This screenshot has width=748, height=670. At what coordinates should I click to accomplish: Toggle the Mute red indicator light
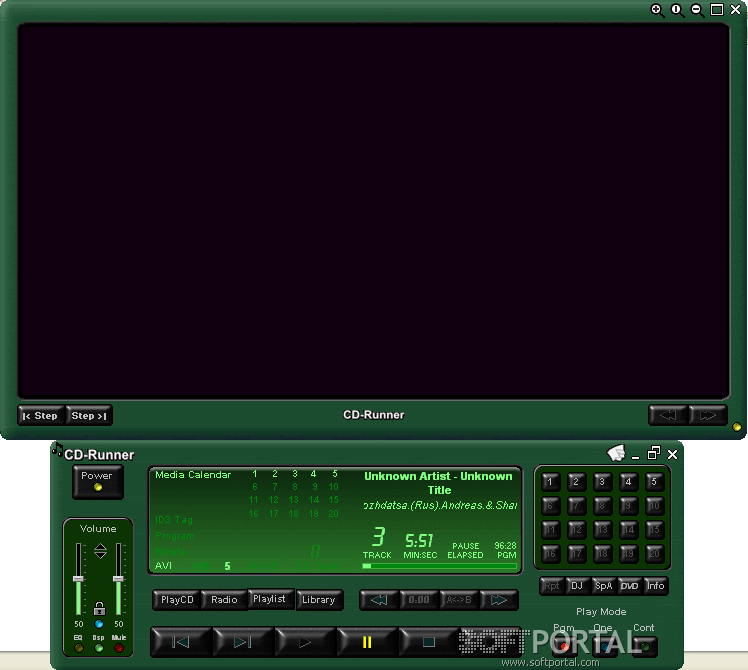point(119,648)
